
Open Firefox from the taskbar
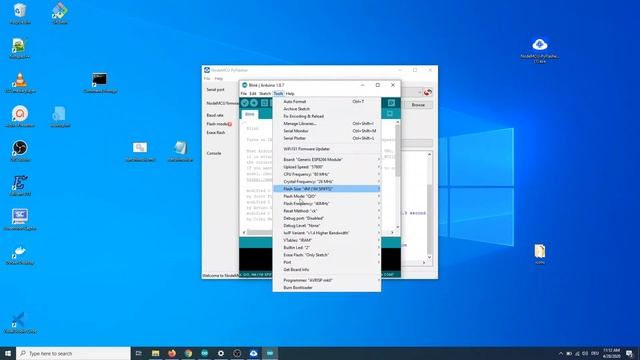(x=172, y=353)
